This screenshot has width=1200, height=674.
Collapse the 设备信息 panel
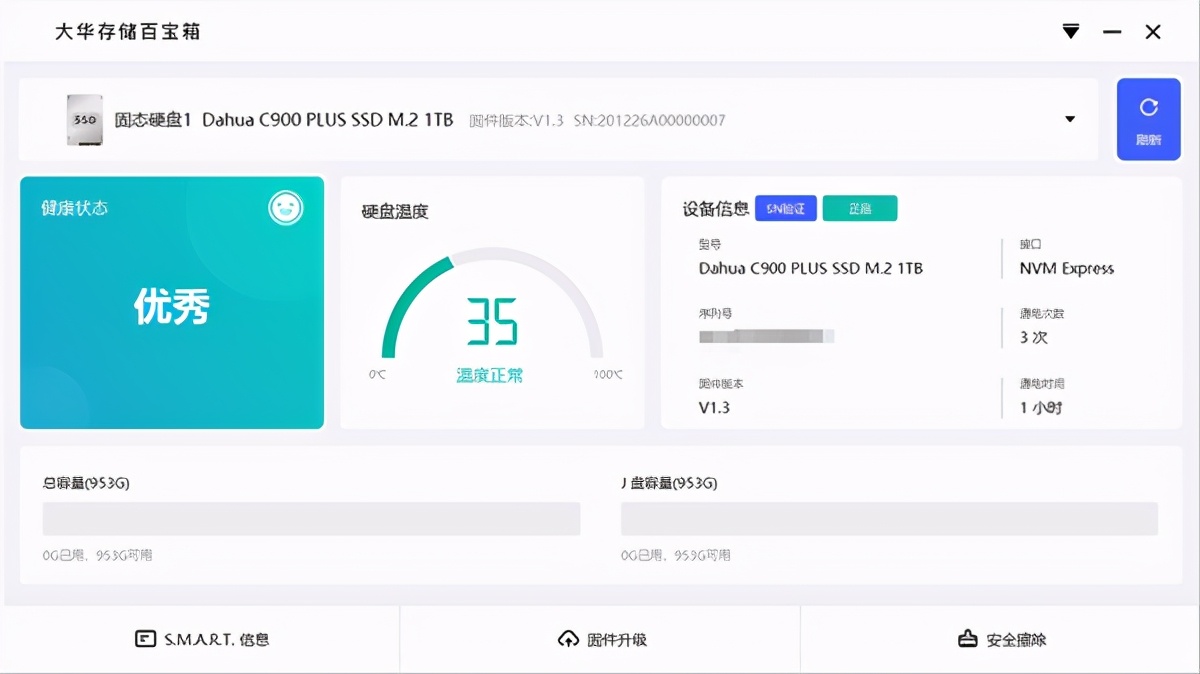click(x=702, y=208)
